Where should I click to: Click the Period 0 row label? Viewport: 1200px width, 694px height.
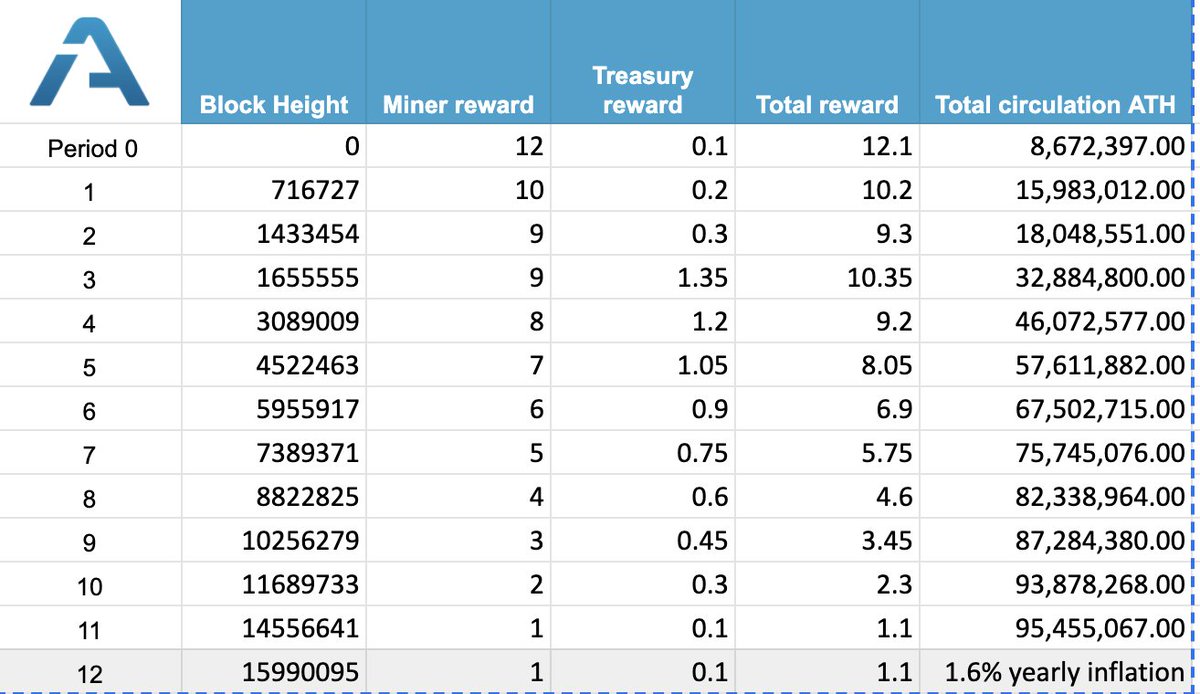(91, 148)
